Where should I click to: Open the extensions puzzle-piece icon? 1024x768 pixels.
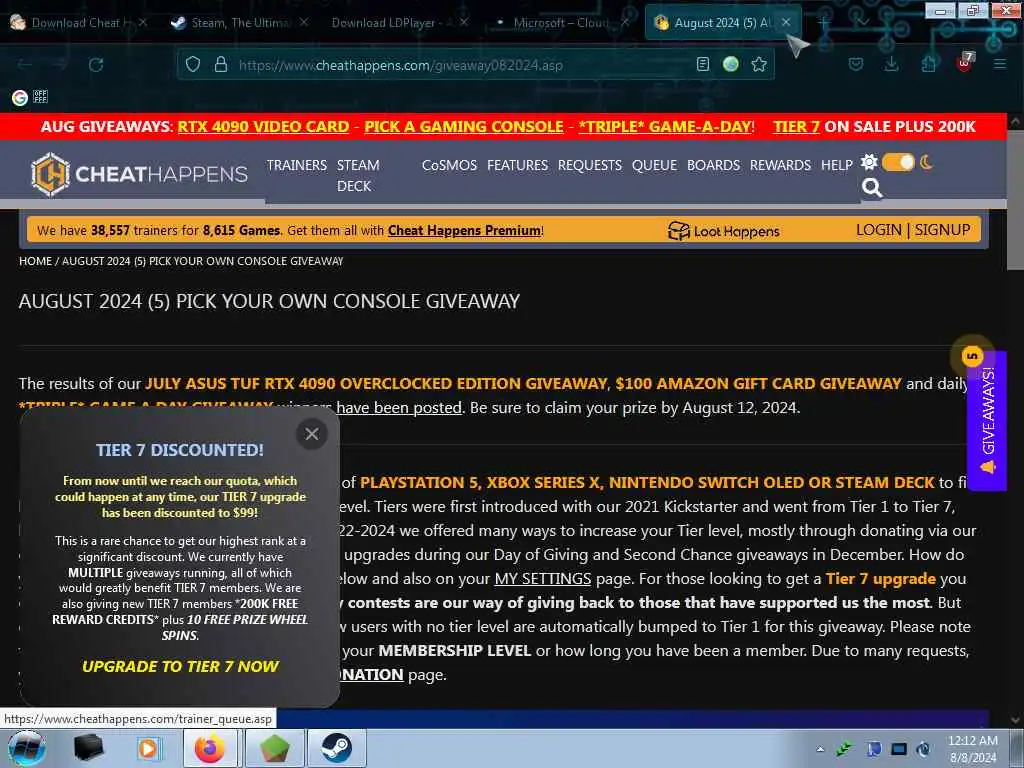click(x=928, y=64)
